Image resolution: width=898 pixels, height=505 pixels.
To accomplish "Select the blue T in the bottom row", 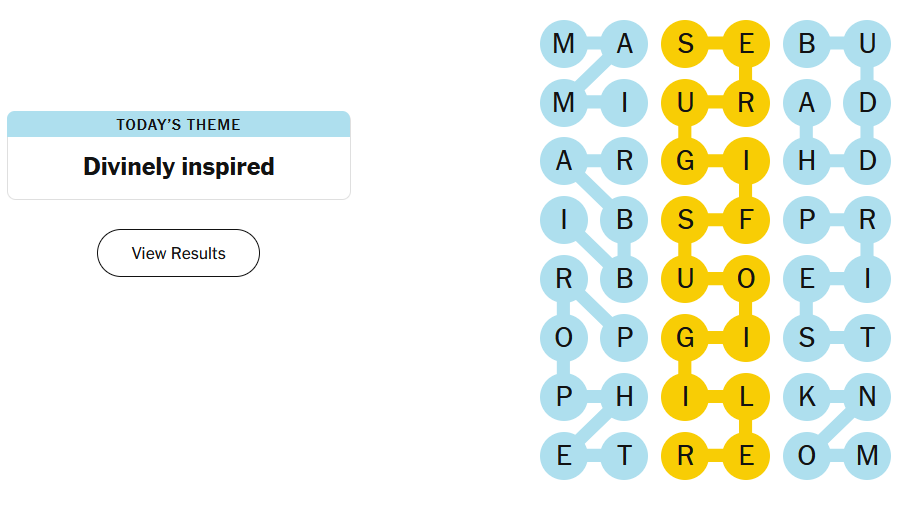I will pyautogui.click(x=625, y=456).
